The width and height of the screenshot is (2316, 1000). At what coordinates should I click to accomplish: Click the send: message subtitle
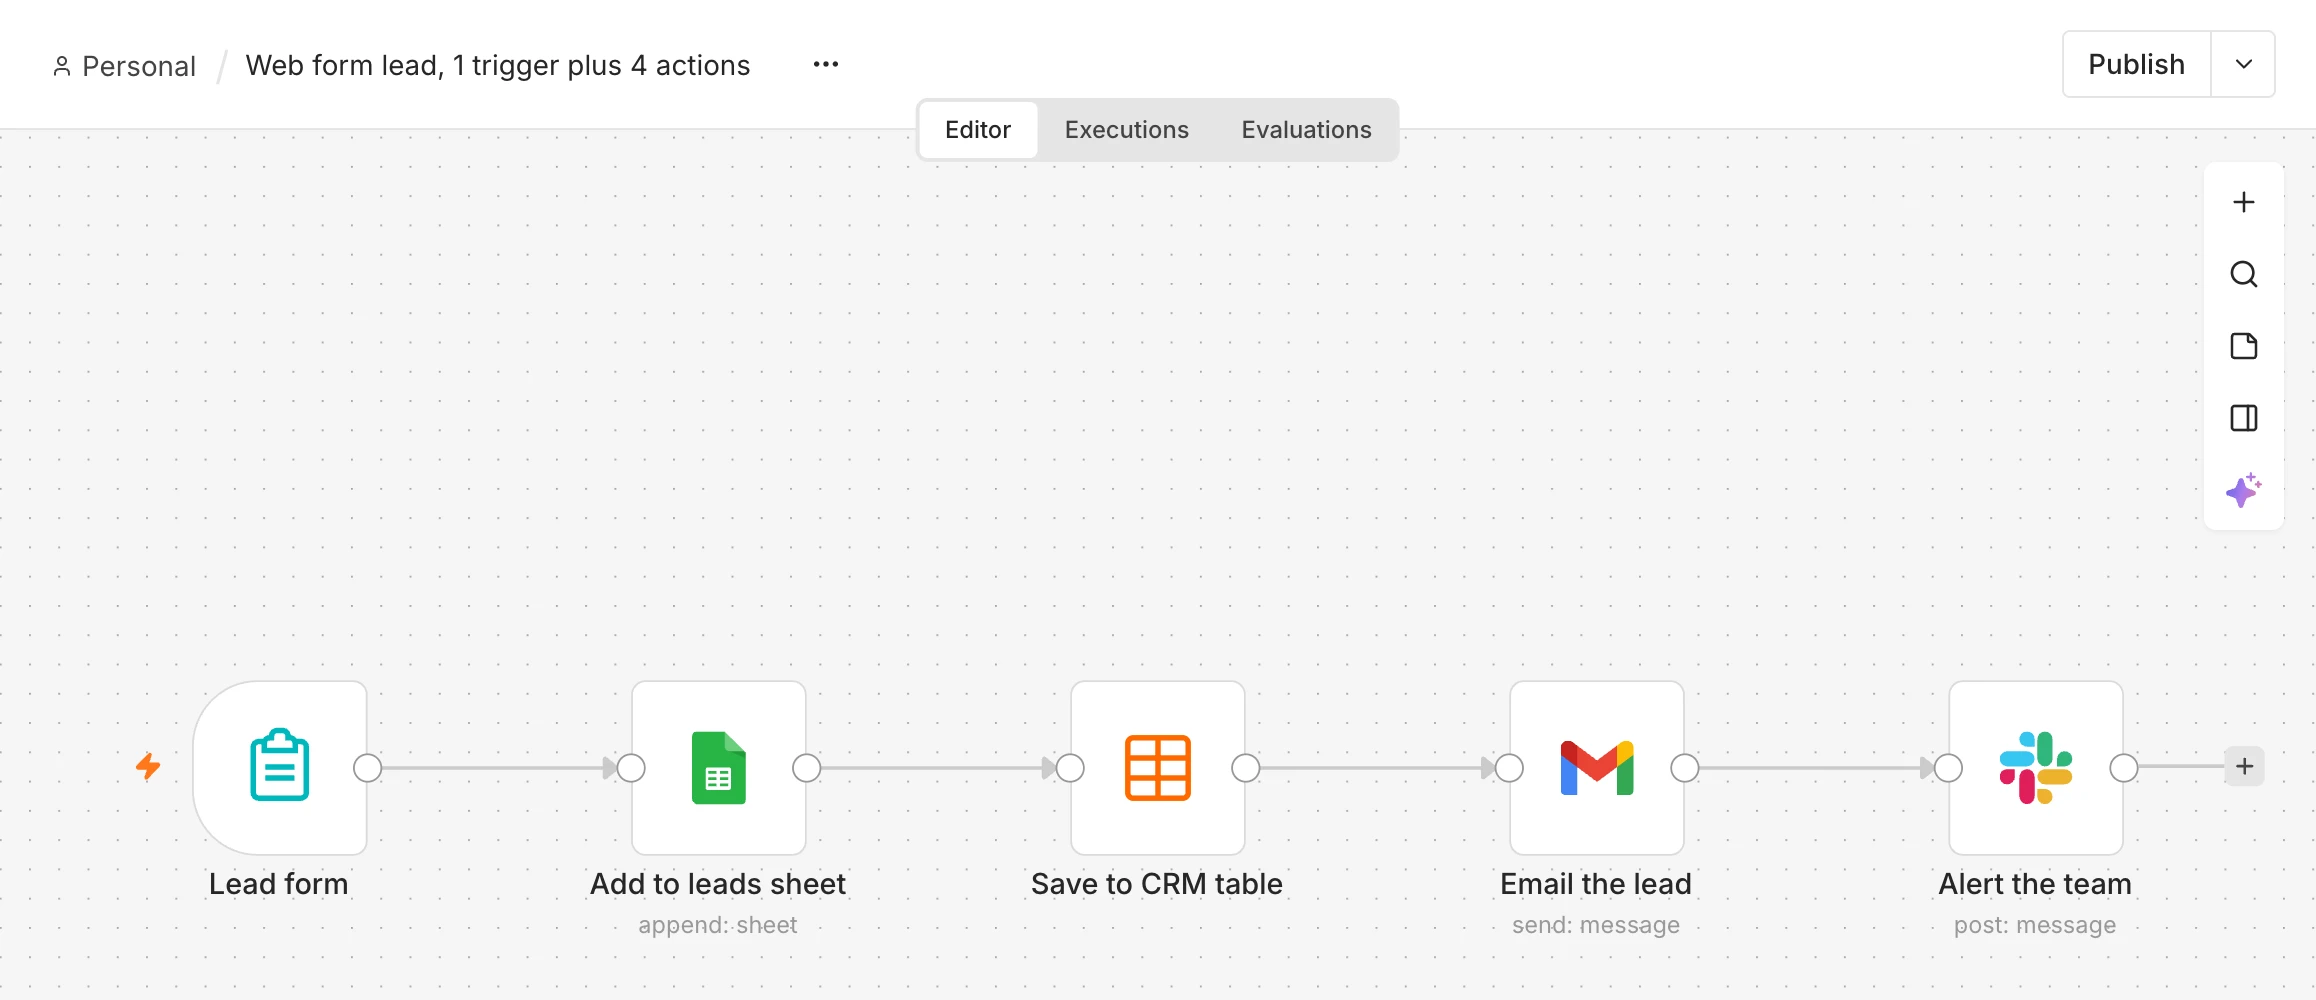tap(1596, 925)
